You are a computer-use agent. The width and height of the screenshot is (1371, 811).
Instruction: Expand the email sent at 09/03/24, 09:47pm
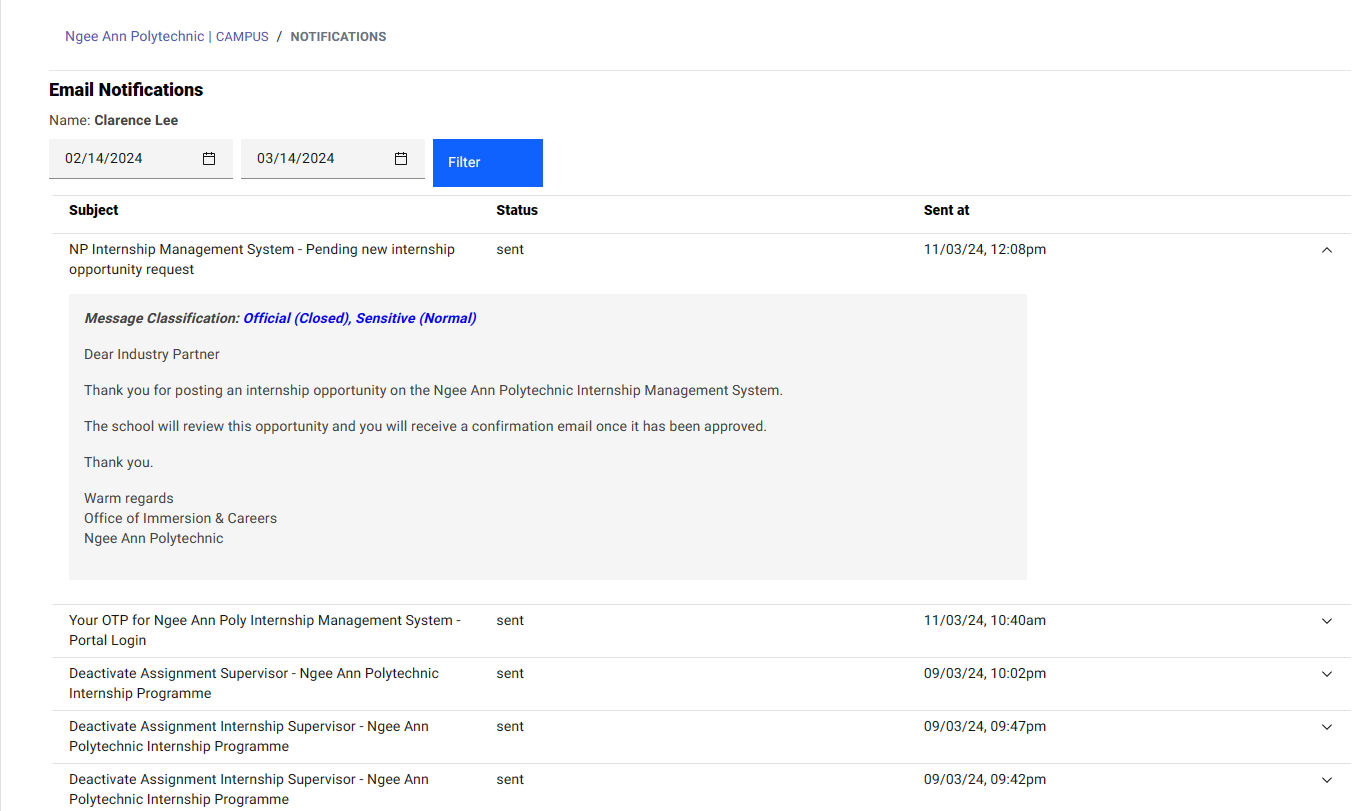click(x=1326, y=727)
